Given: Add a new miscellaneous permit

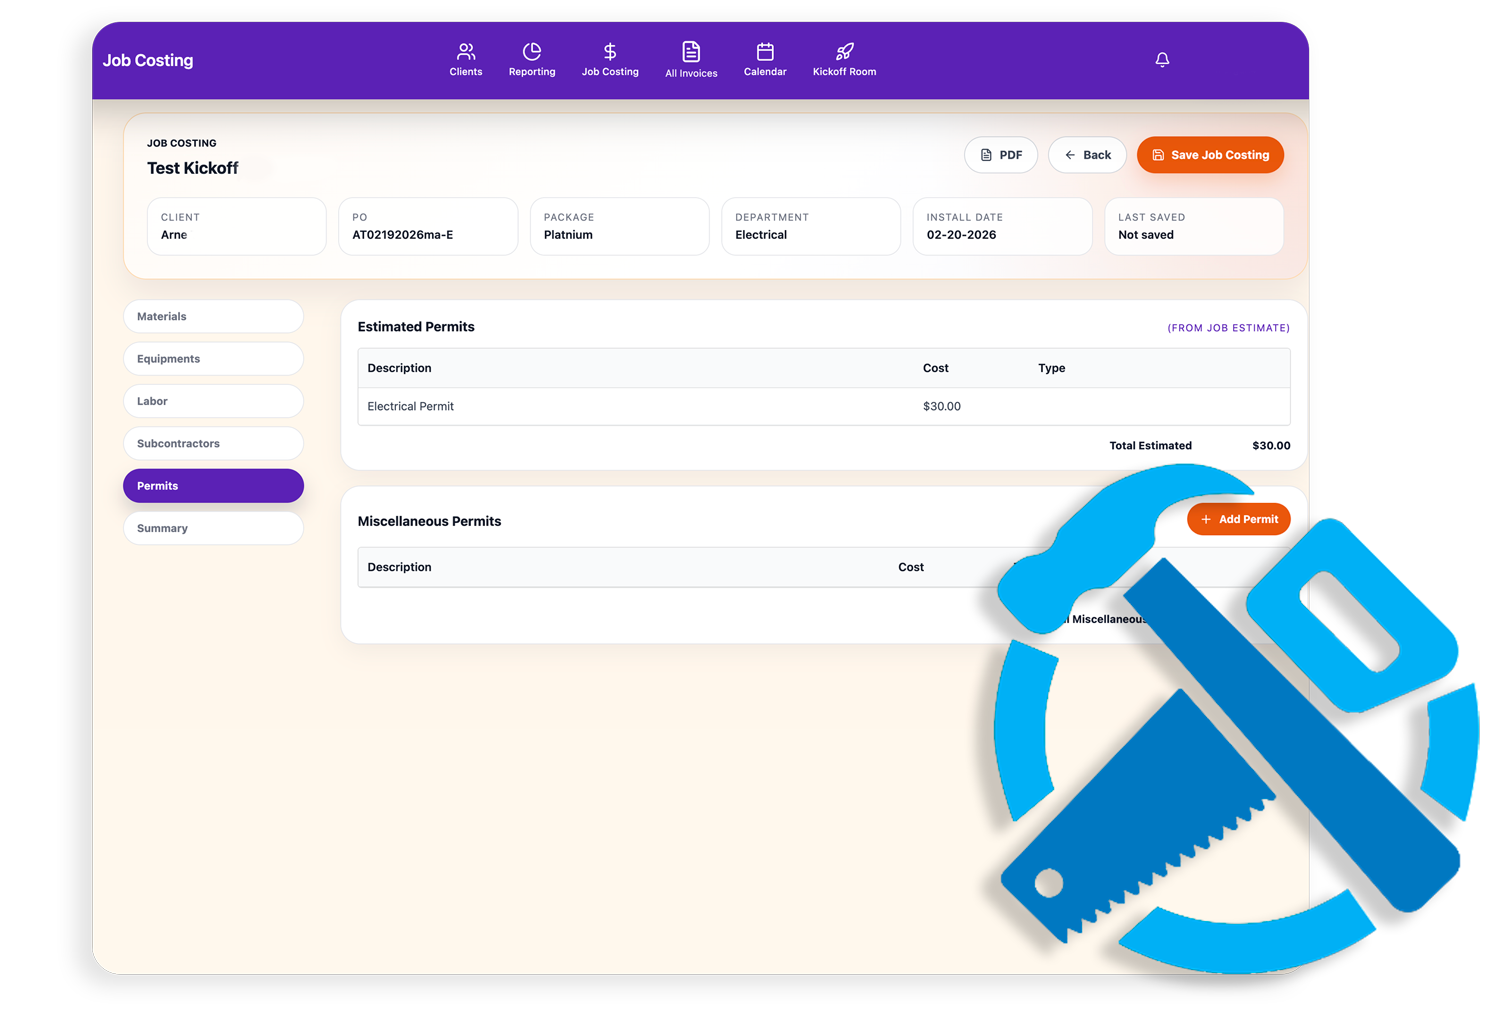Looking at the screenshot, I should pos(1238,519).
